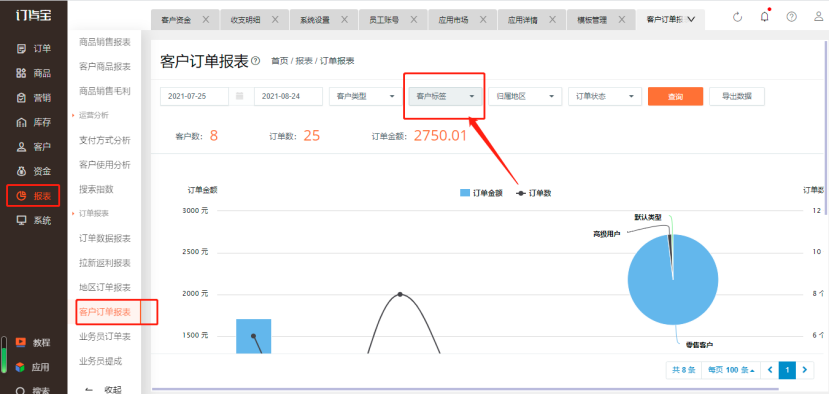The image size is (829, 394).
Task: Edit end date field 2021-08-24
Action: point(288,96)
